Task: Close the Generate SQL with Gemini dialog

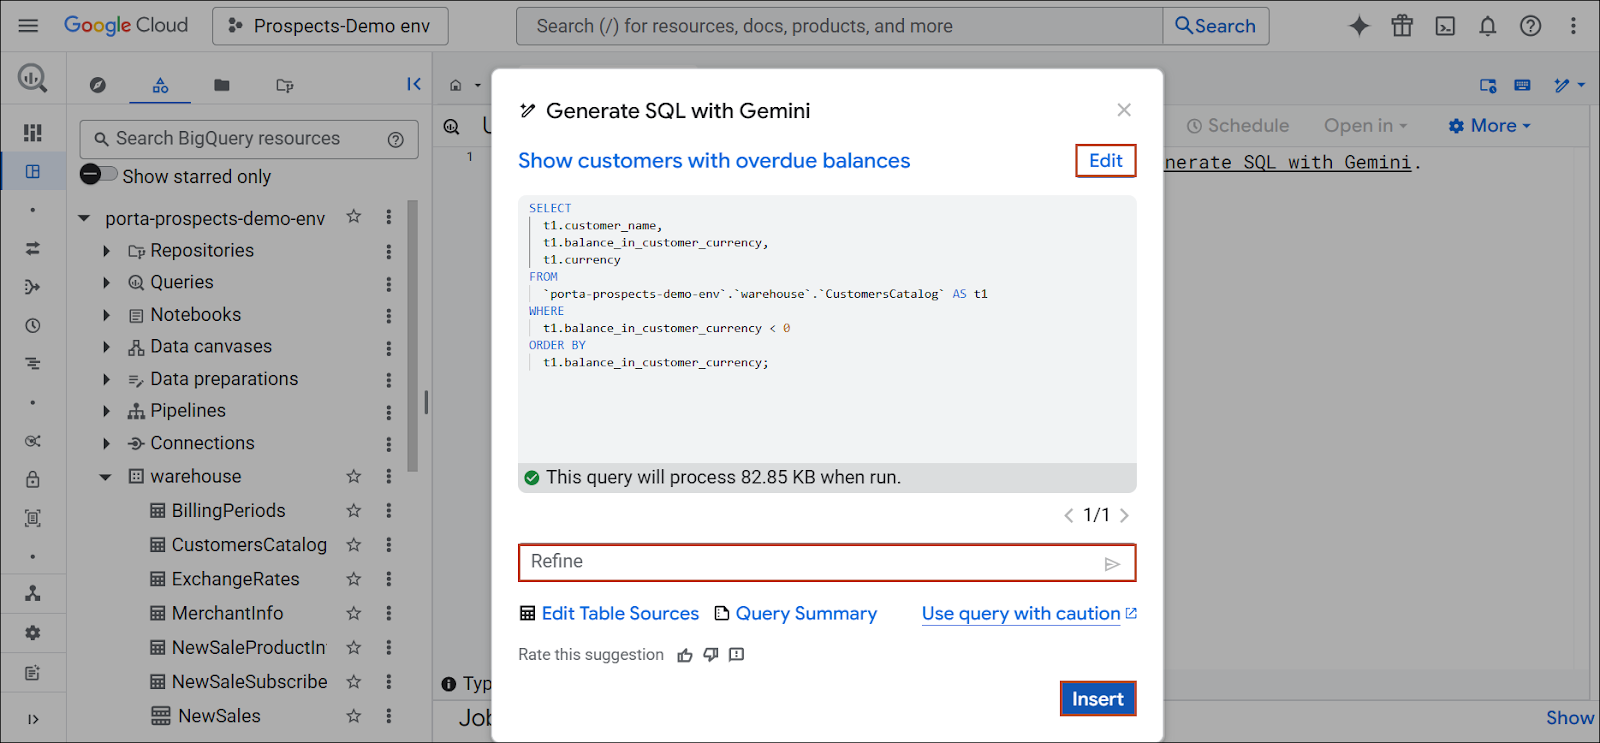Action: coord(1124,110)
